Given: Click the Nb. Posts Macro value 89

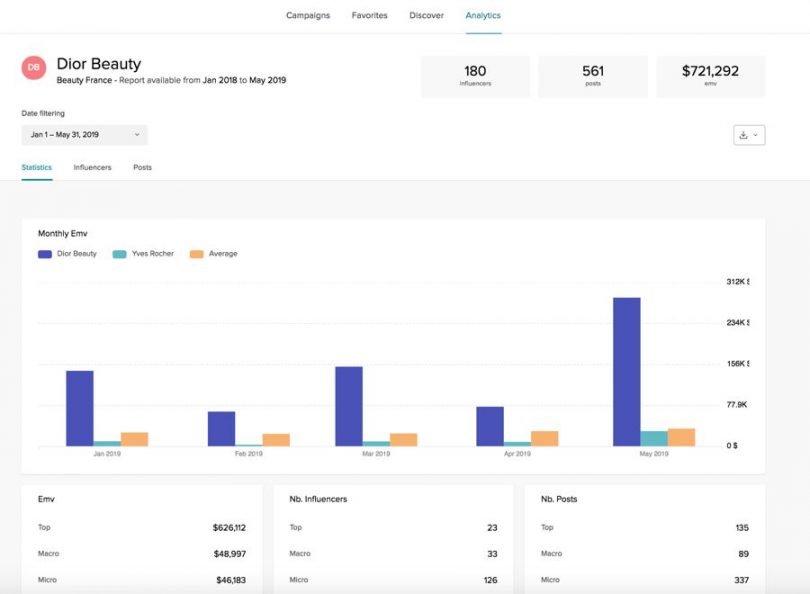Looking at the screenshot, I should tap(744, 554).
